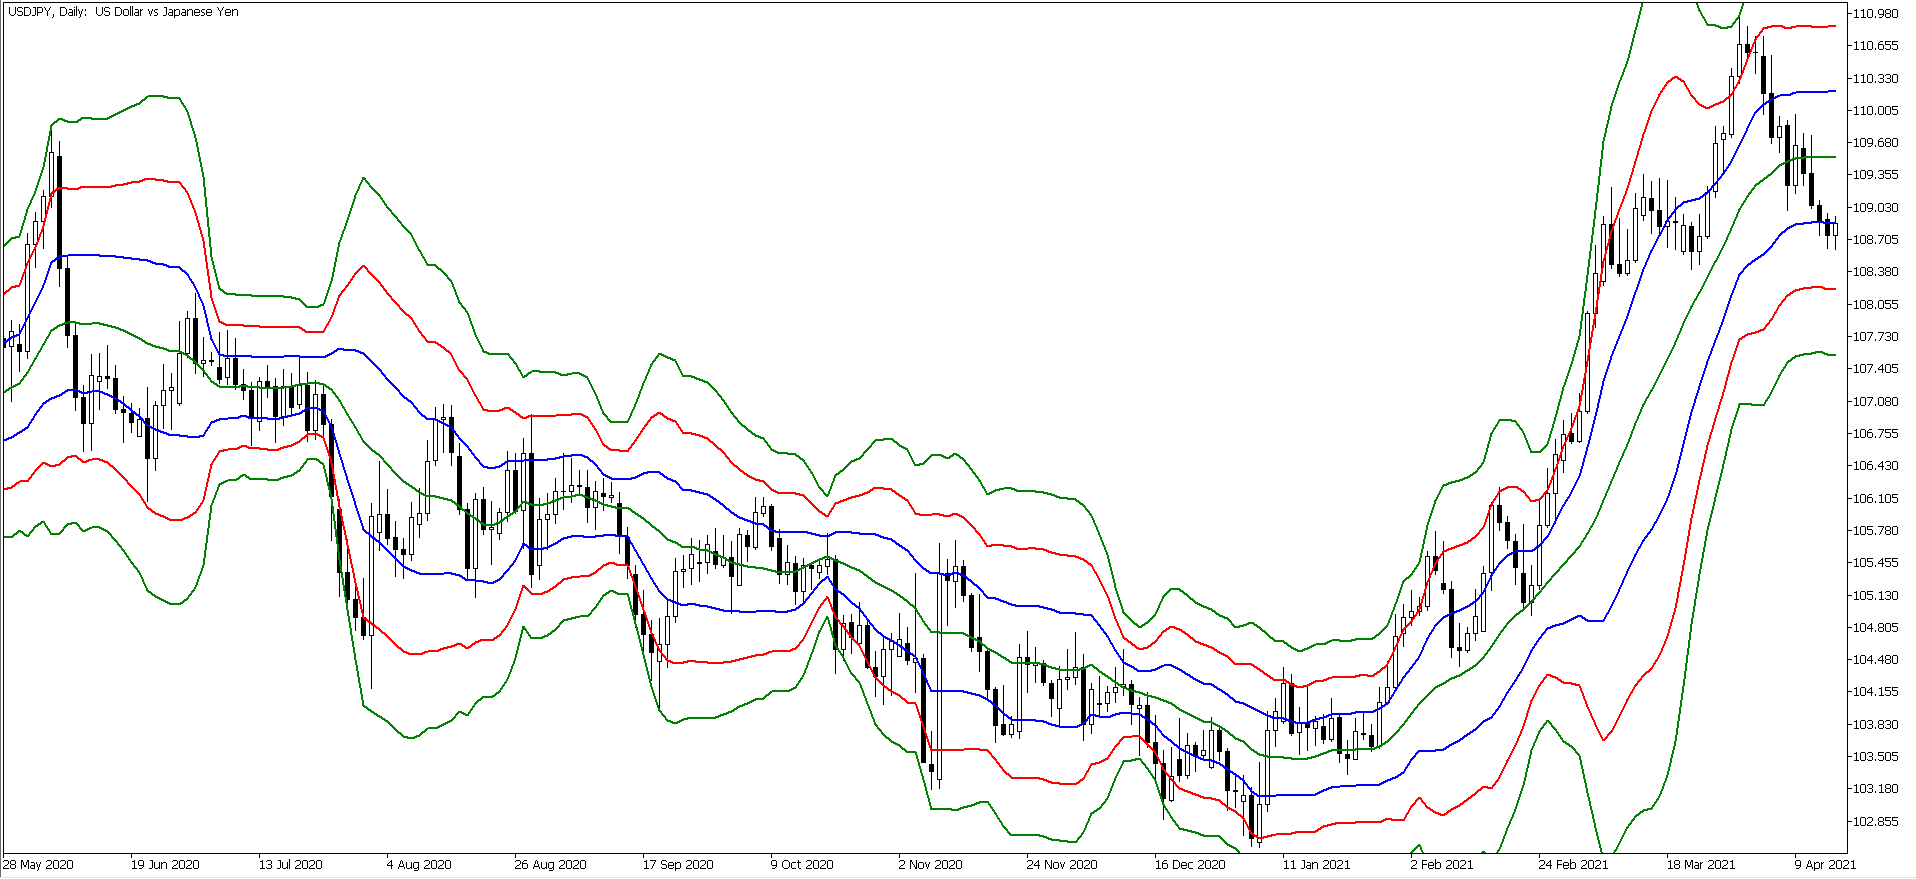Click the 104.155 price axis label
Screen dimensions: 1916x879
[x=1875, y=692]
